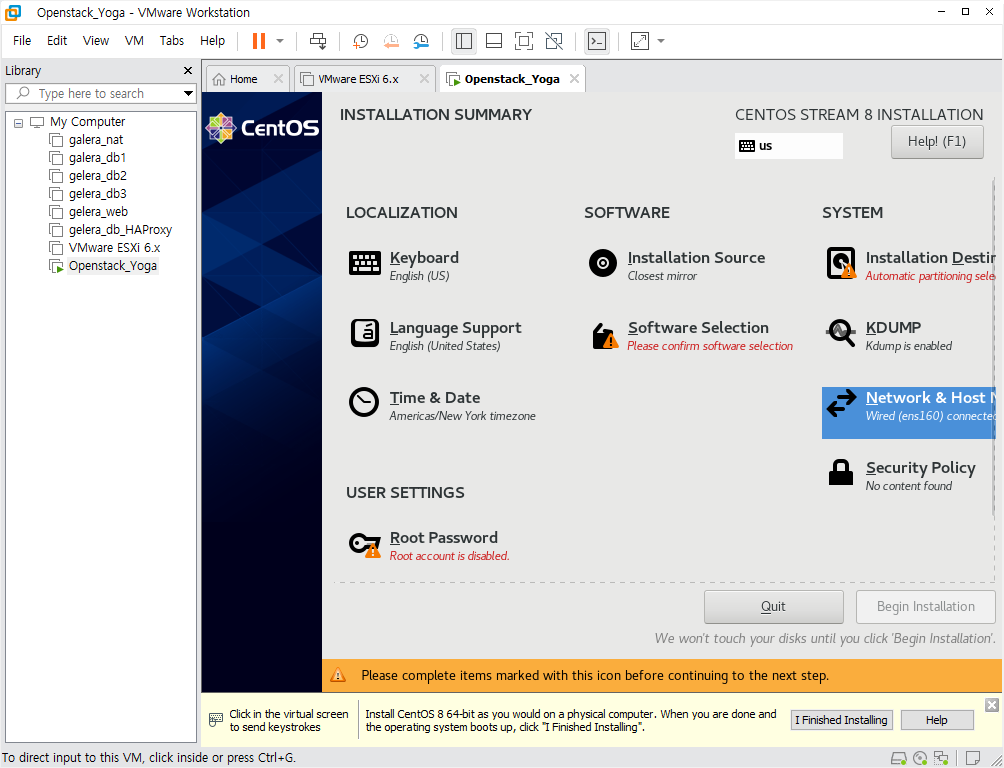Click the hard disk status bar icon
Screen dimensions: 1004x768
click(x=899, y=759)
